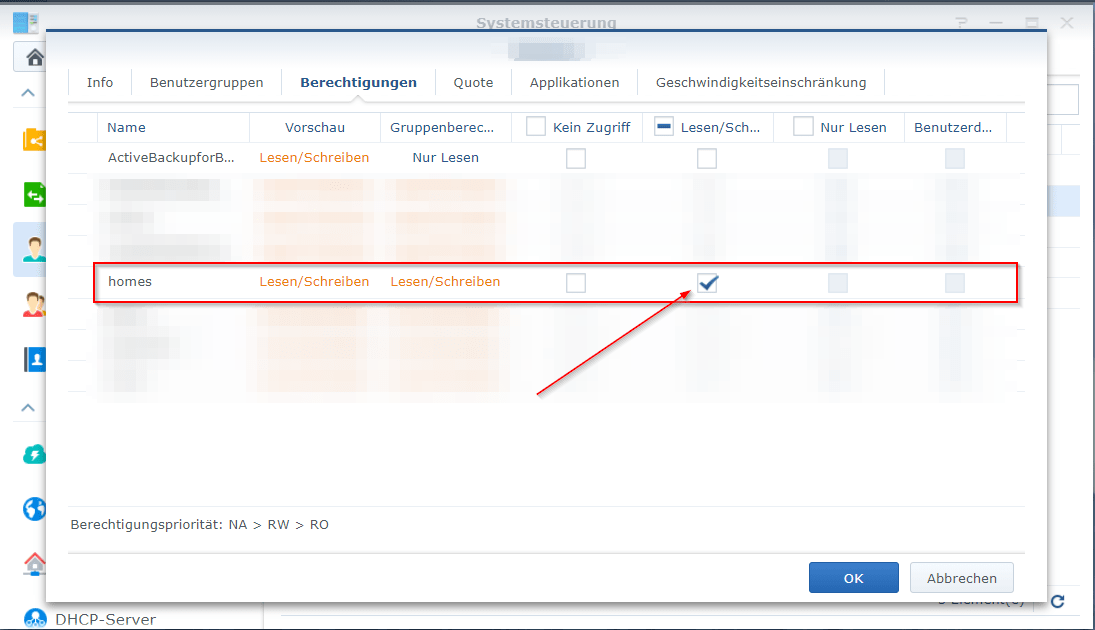Viewport: 1095px width, 630px height.
Task: Open the Group icon in the sidebar
Action: (33, 305)
